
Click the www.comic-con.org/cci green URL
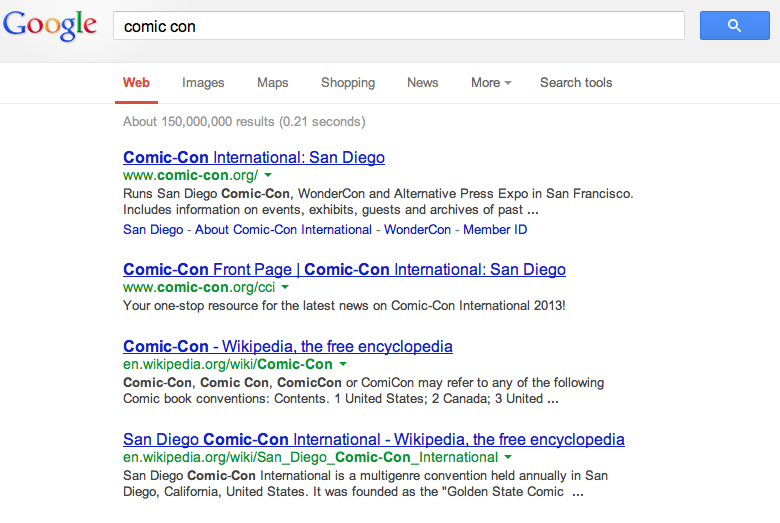pos(199,287)
